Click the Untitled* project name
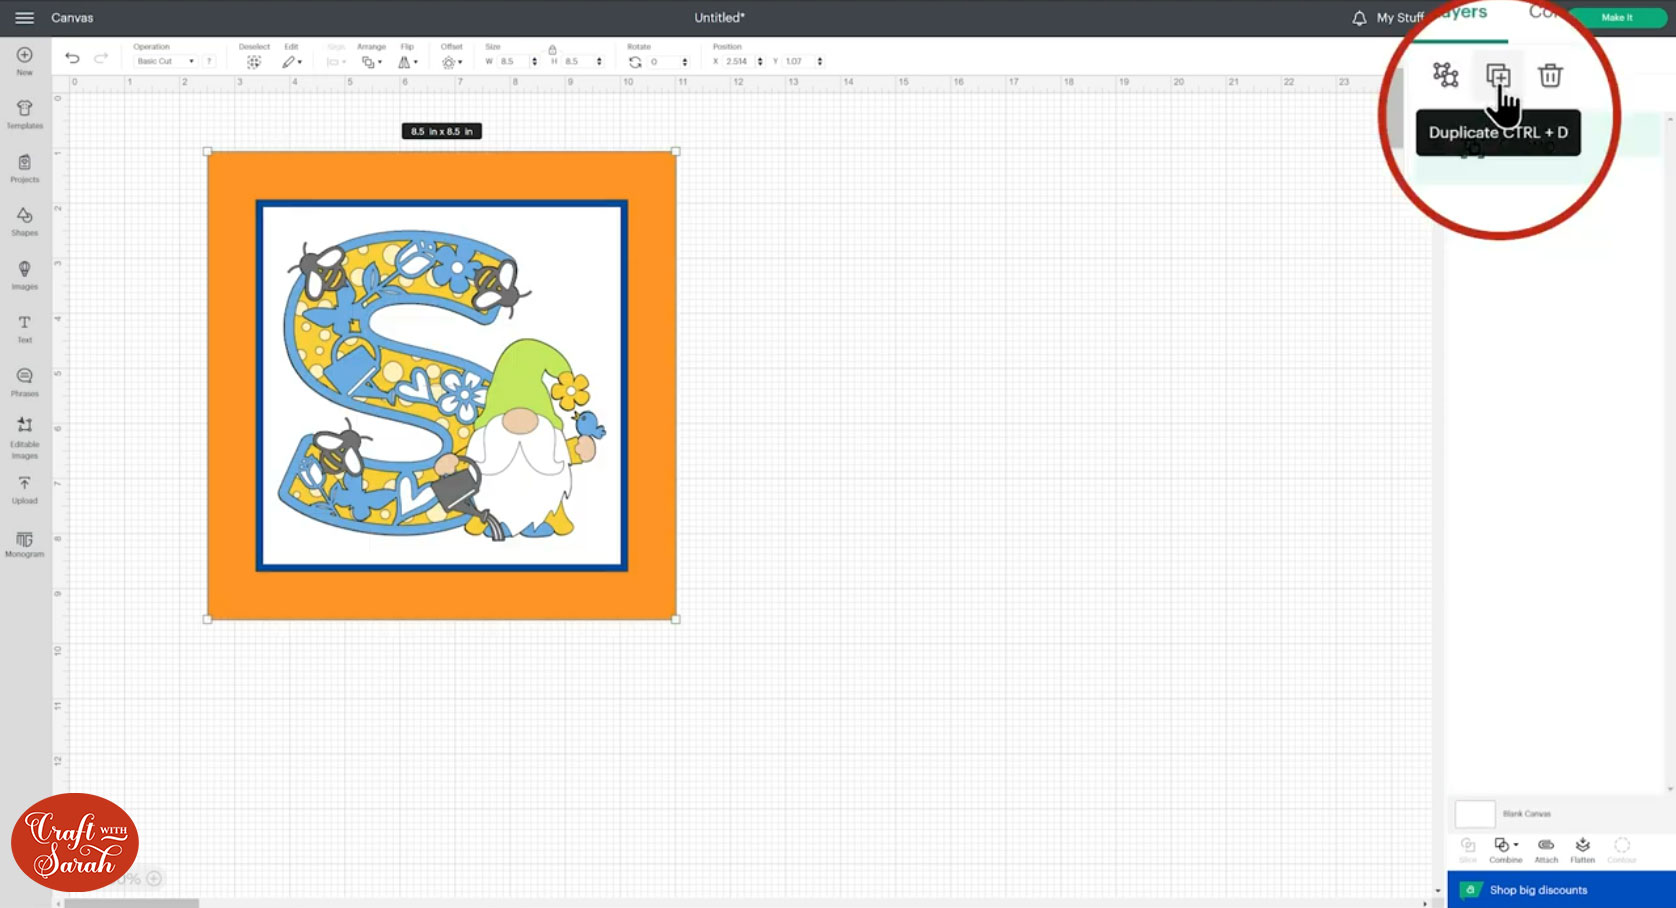 (x=719, y=18)
